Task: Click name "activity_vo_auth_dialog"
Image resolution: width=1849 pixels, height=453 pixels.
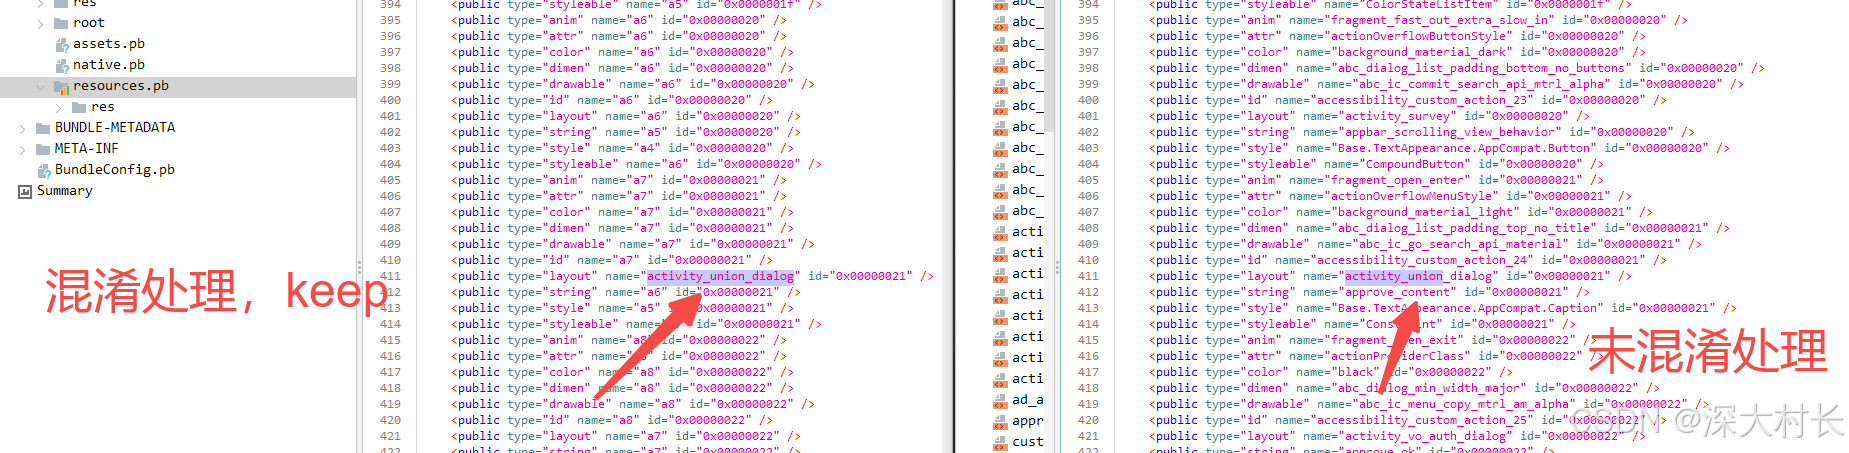Action: [1425, 436]
